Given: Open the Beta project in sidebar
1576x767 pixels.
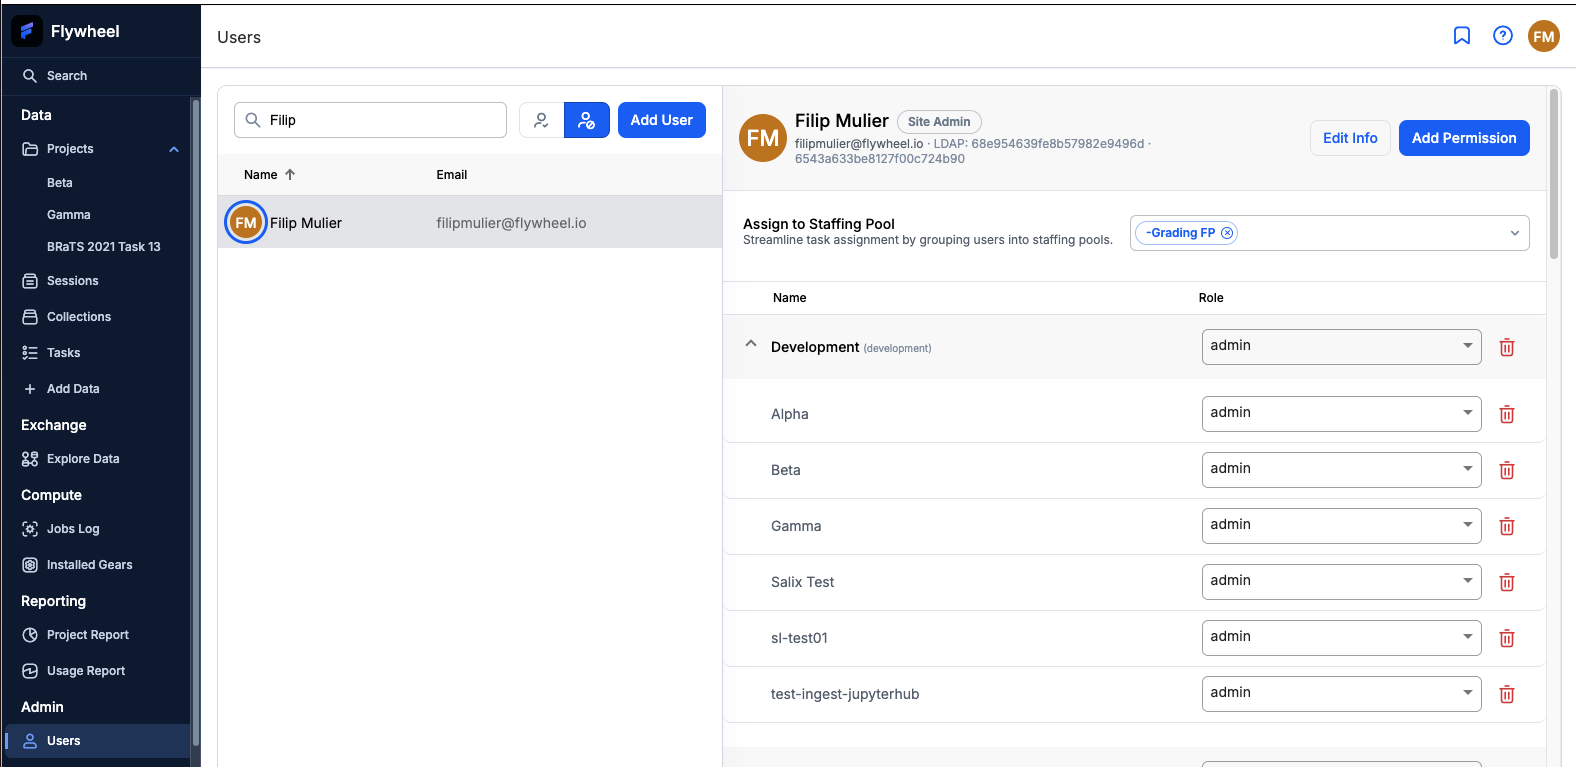Looking at the screenshot, I should point(60,183).
